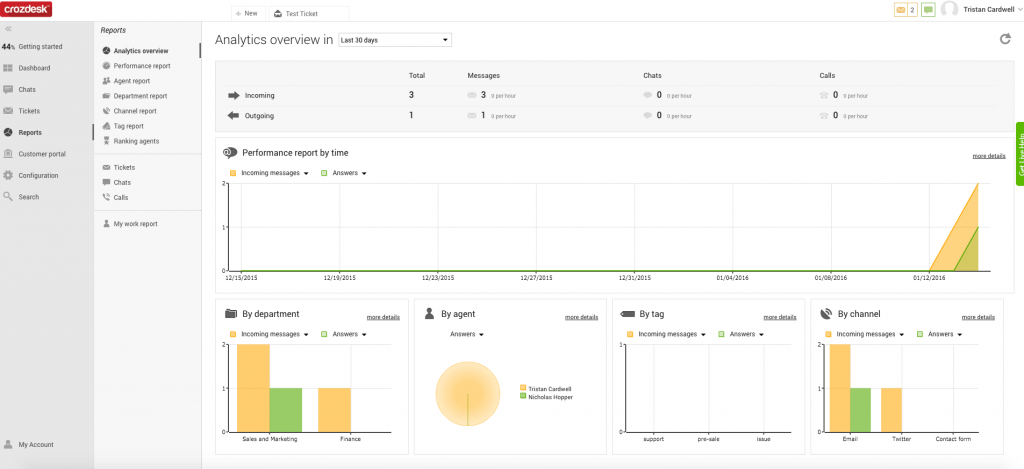Click the Twitter bar in By channel chart
Screen dimensions: 1024x469
[891, 410]
